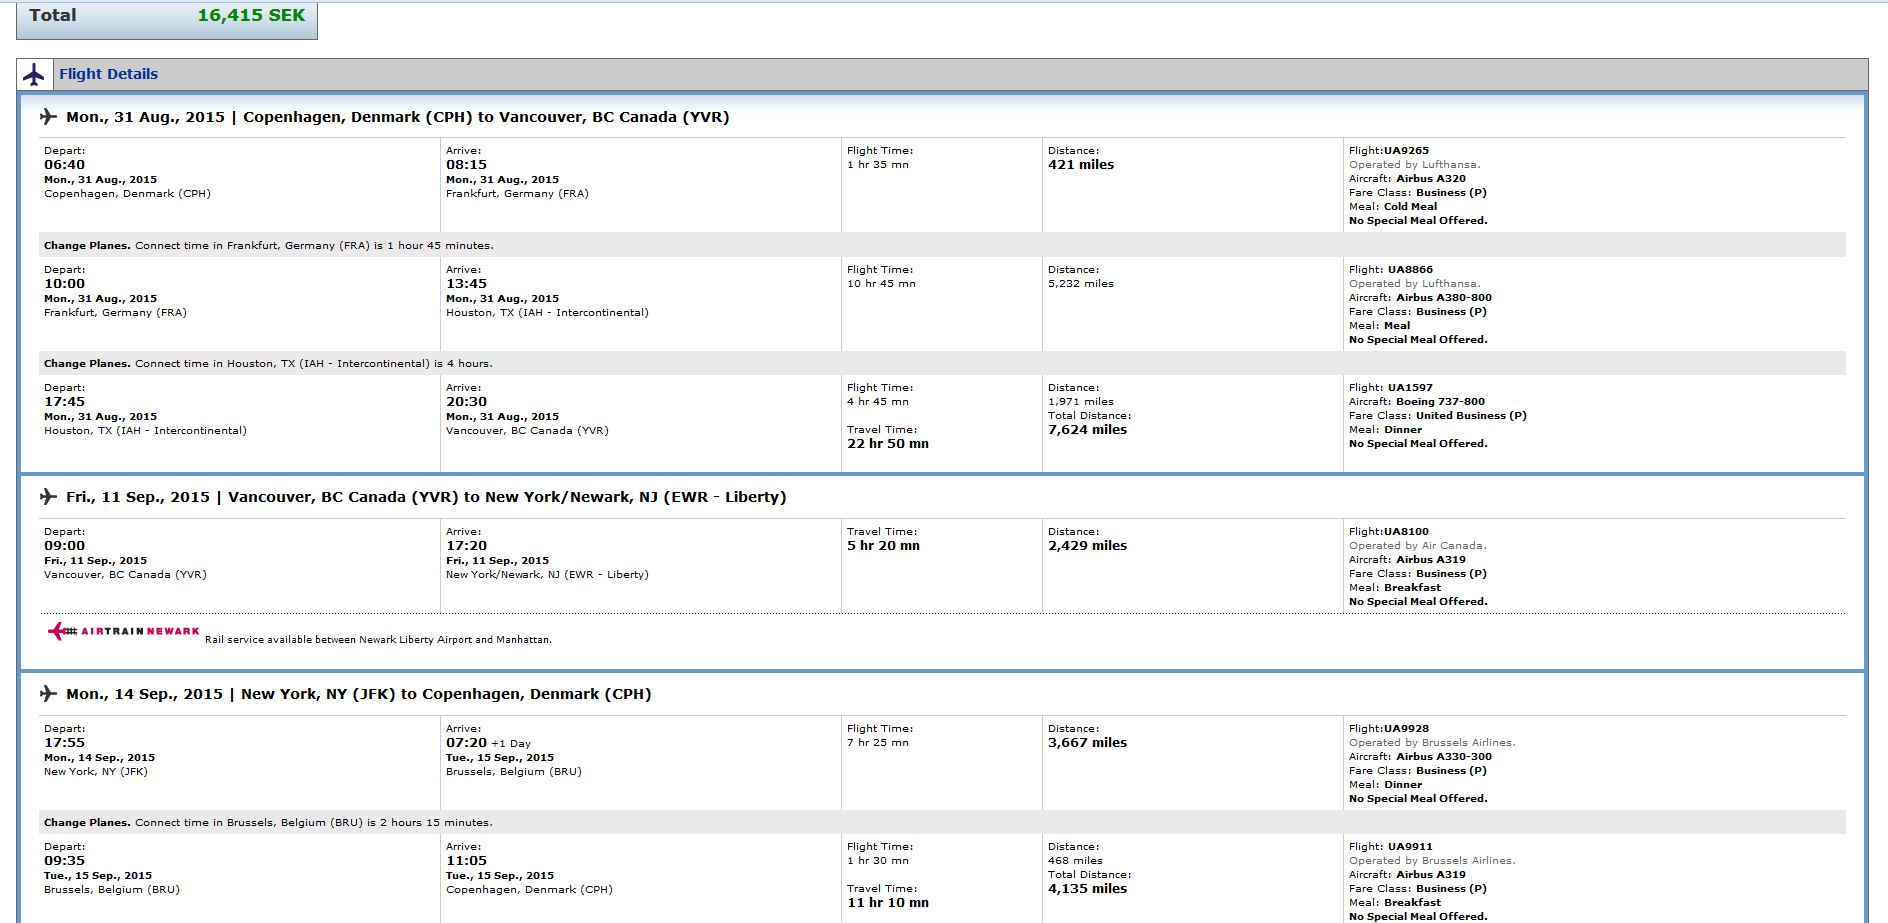Click the Houston Change Planes connection notice
Image resolution: width=1888 pixels, height=923 pixels.
[x=268, y=364]
